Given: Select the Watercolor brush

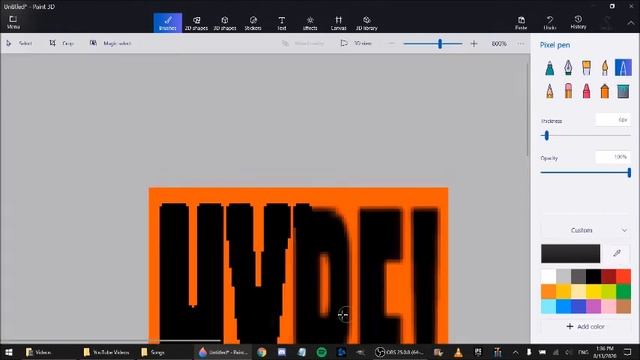Looking at the screenshot, I should [605, 68].
